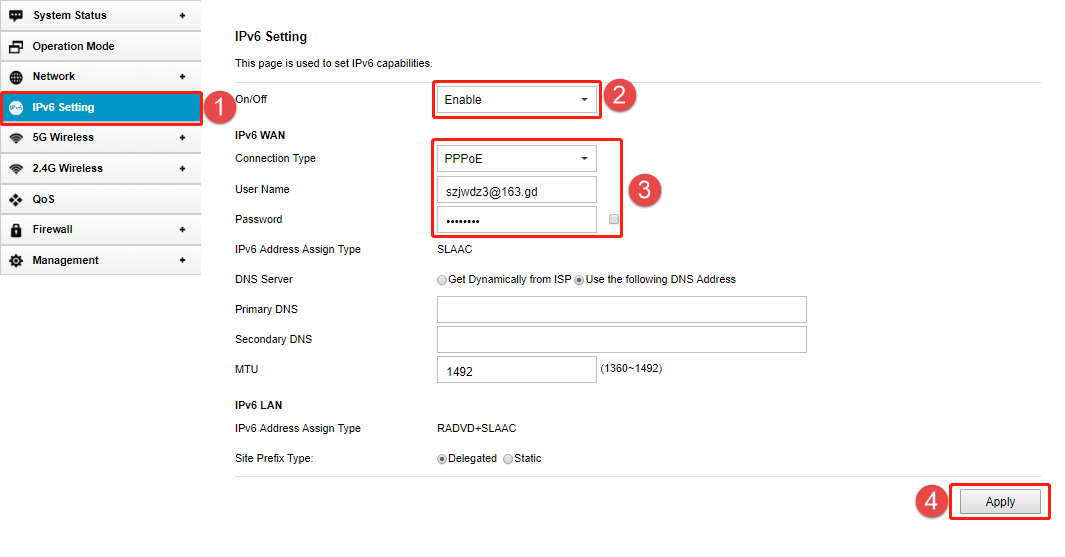Click the Management gear icon
The width and height of the screenshot is (1065, 557).
16,261
